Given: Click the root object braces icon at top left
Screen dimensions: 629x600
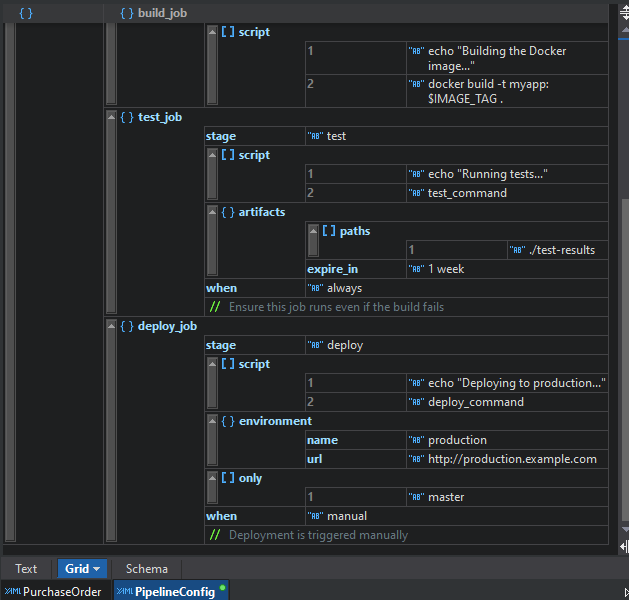Looking at the screenshot, I should [27, 13].
